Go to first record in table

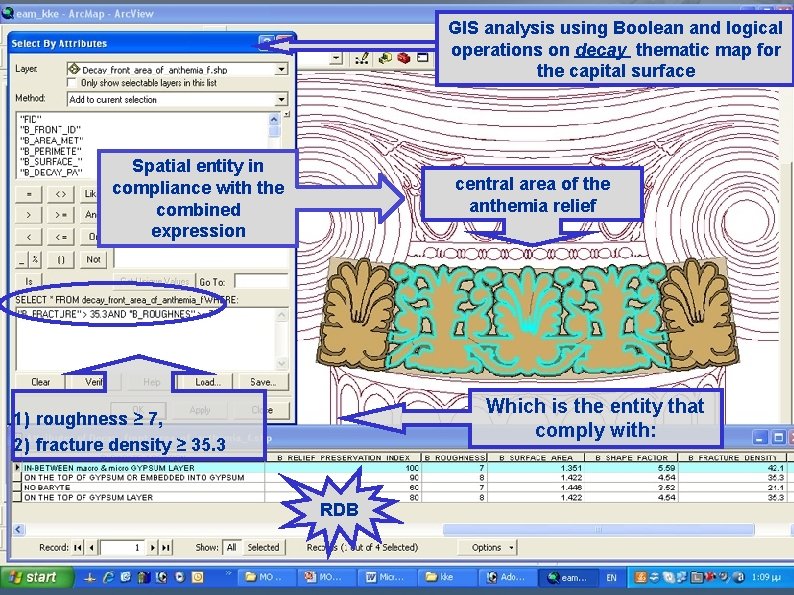click(77, 547)
